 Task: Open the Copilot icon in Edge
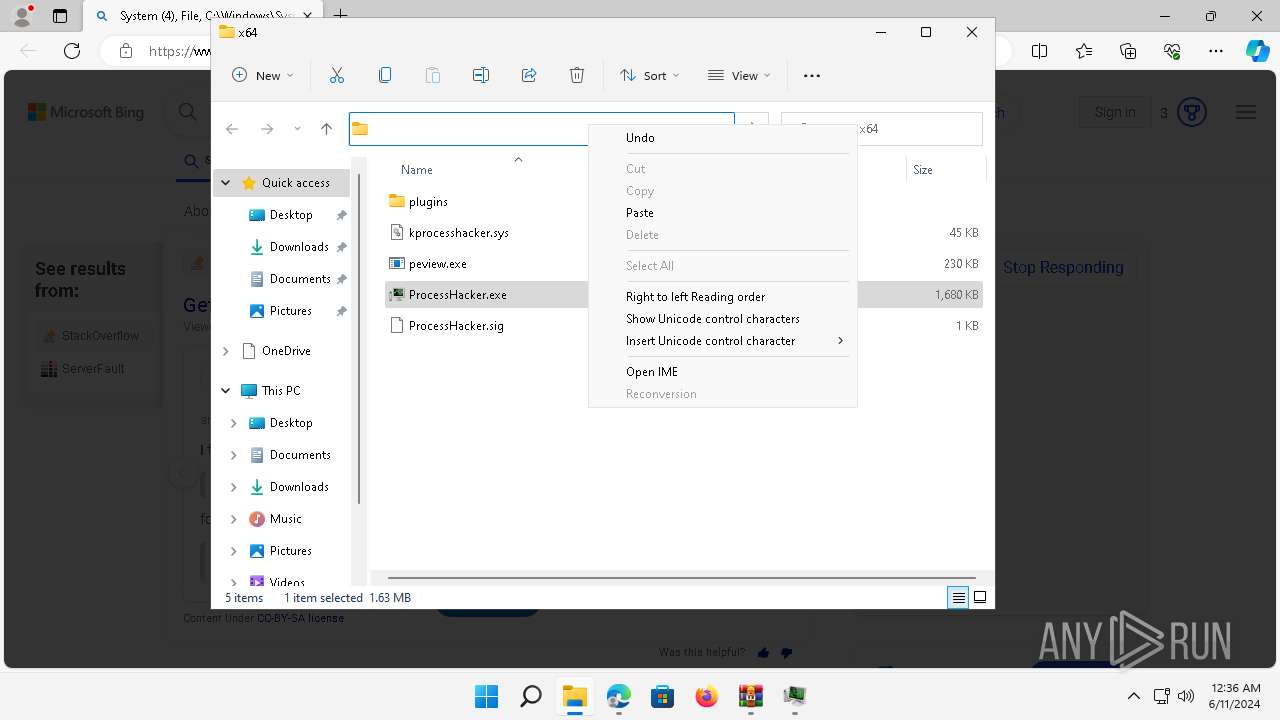click(1257, 51)
